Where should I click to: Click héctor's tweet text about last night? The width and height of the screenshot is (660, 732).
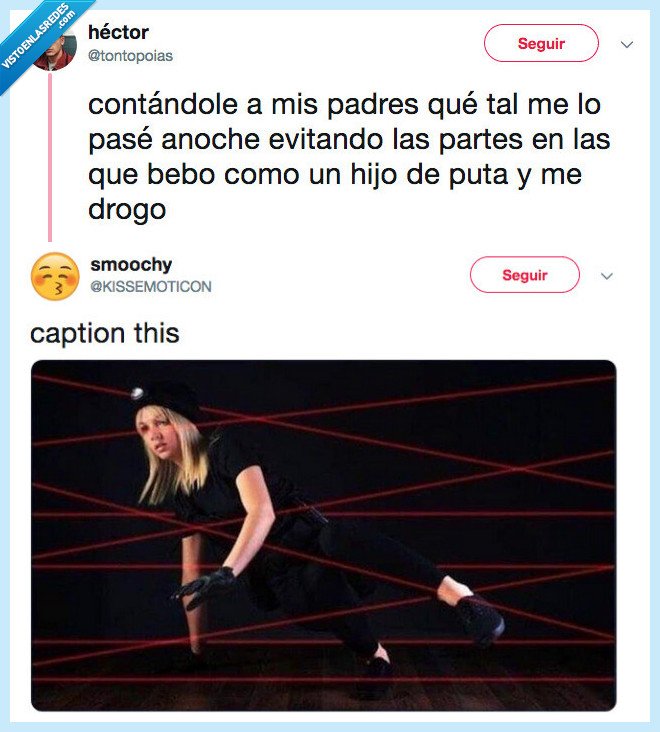pyautogui.click(x=349, y=156)
